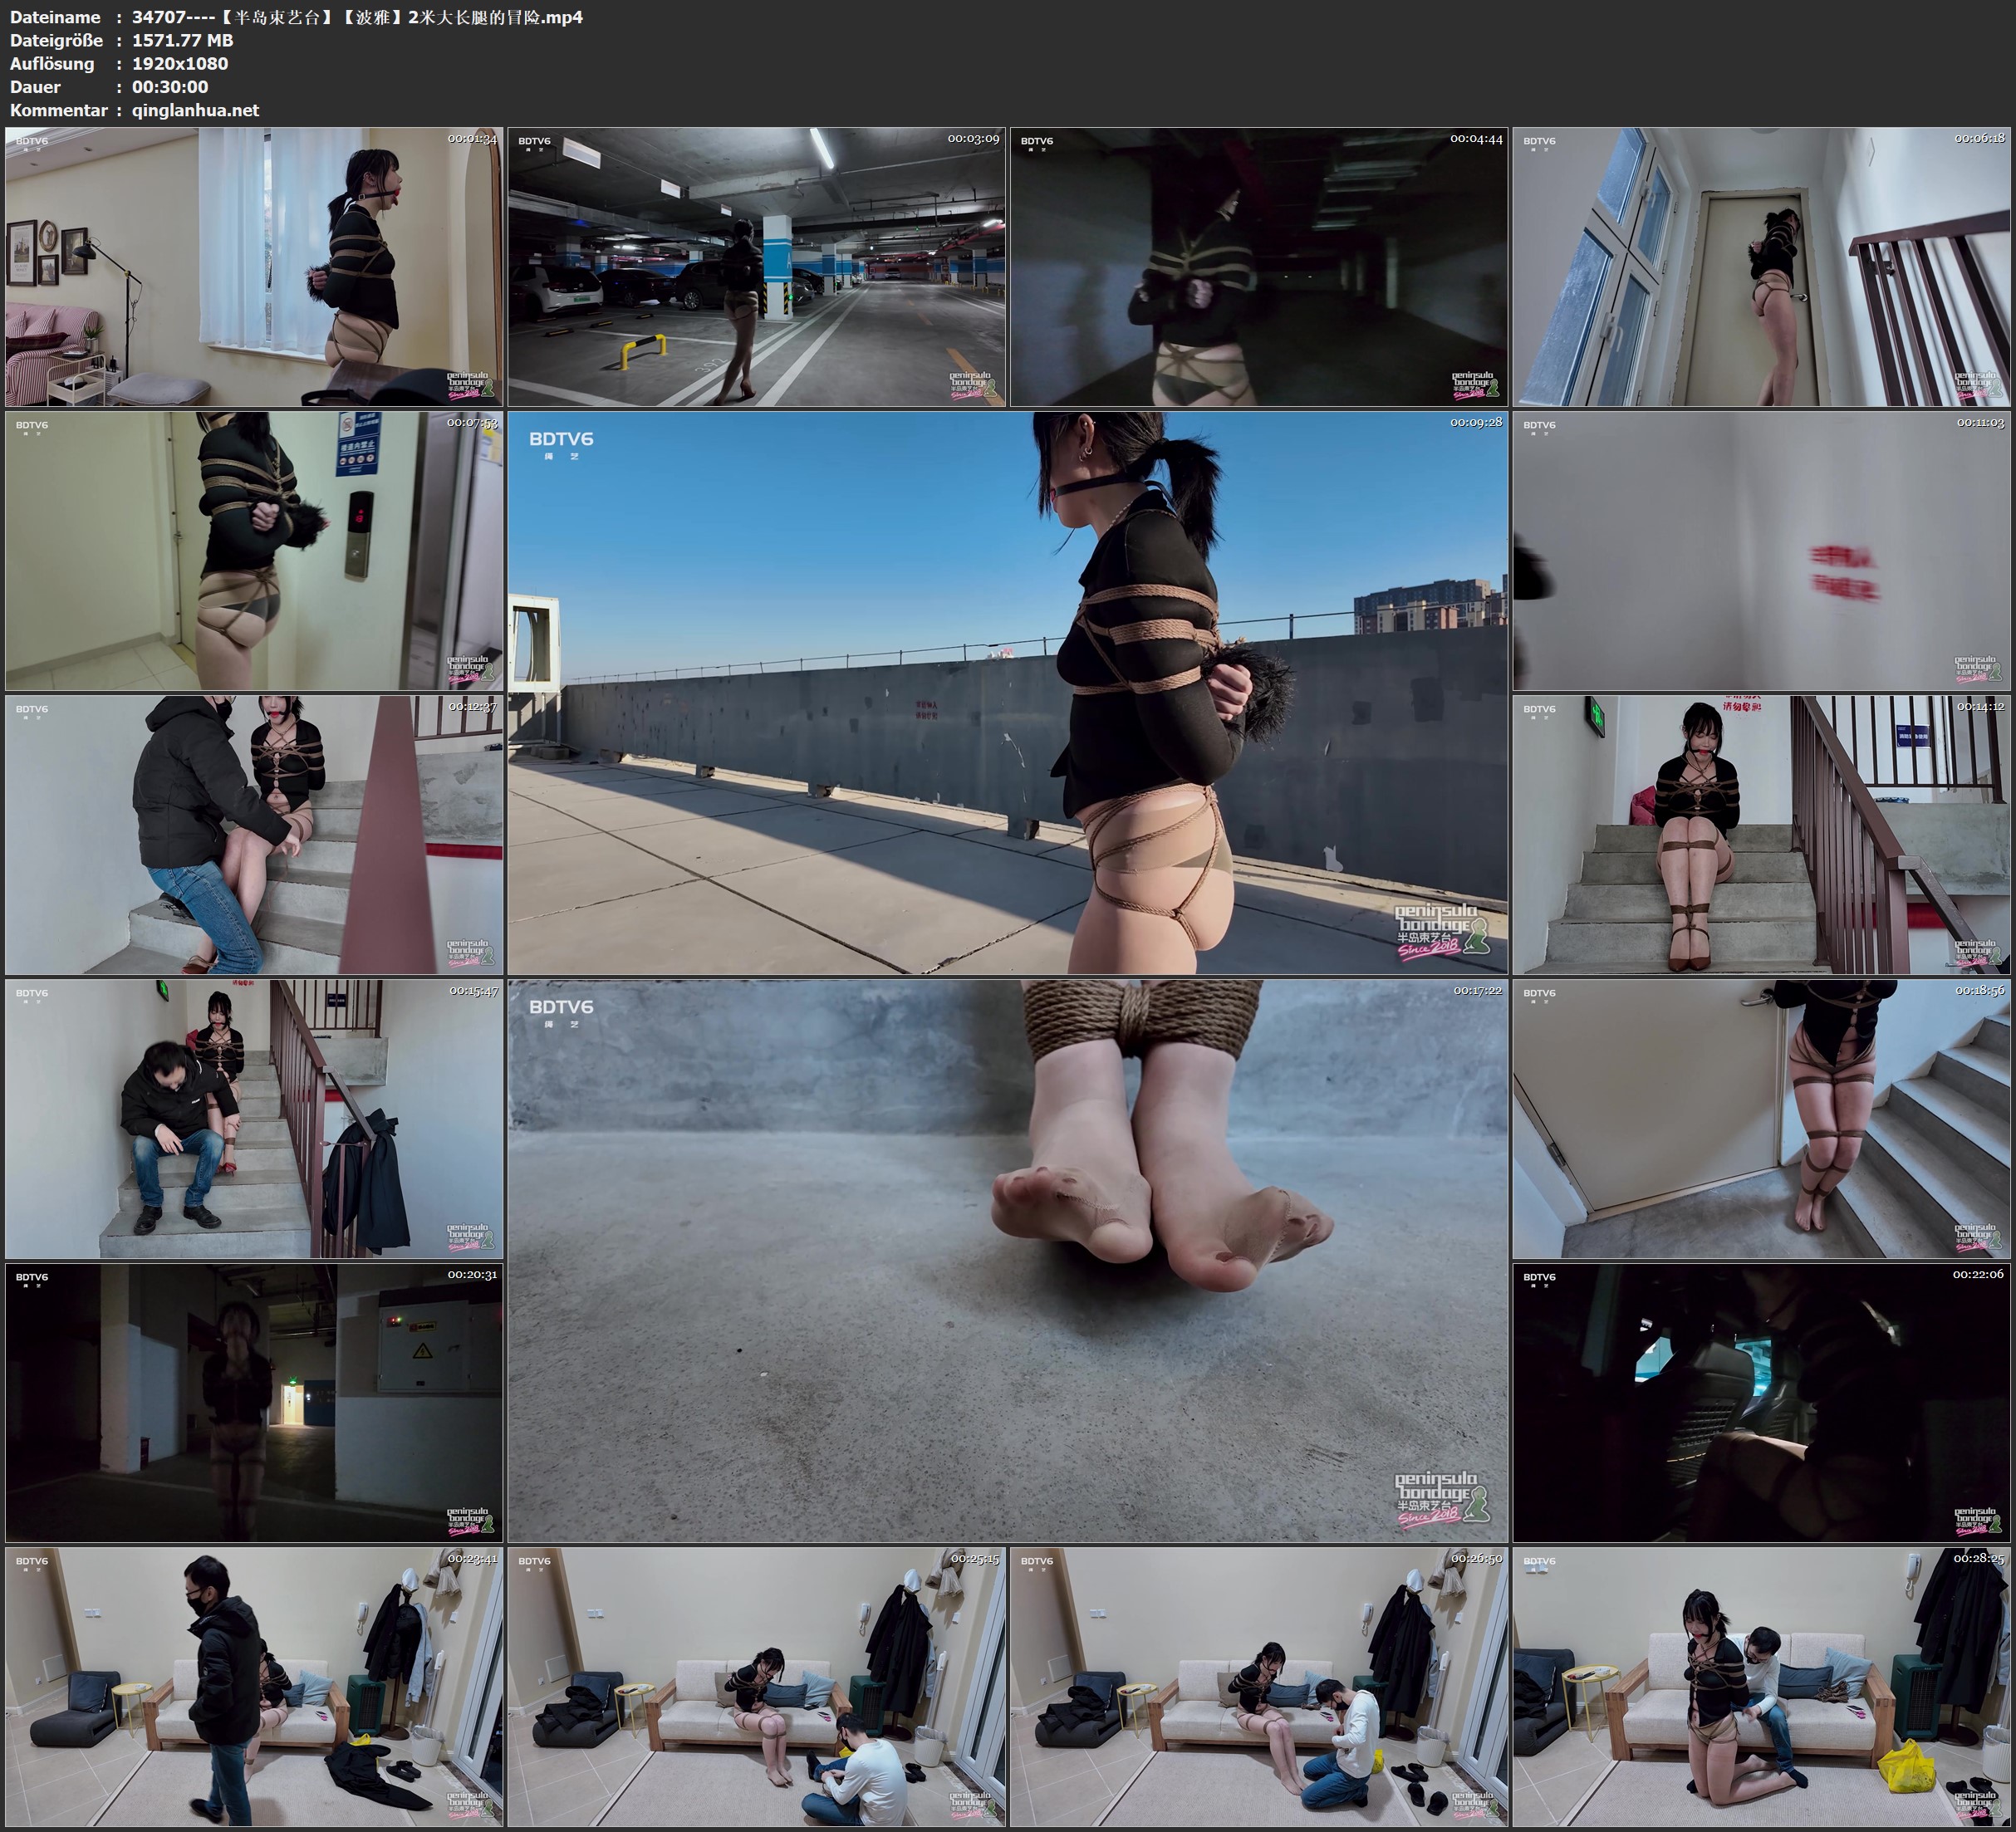
Task: Open the dark car interior thumbnail at 00:22:06
Action: click(x=1762, y=1402)
